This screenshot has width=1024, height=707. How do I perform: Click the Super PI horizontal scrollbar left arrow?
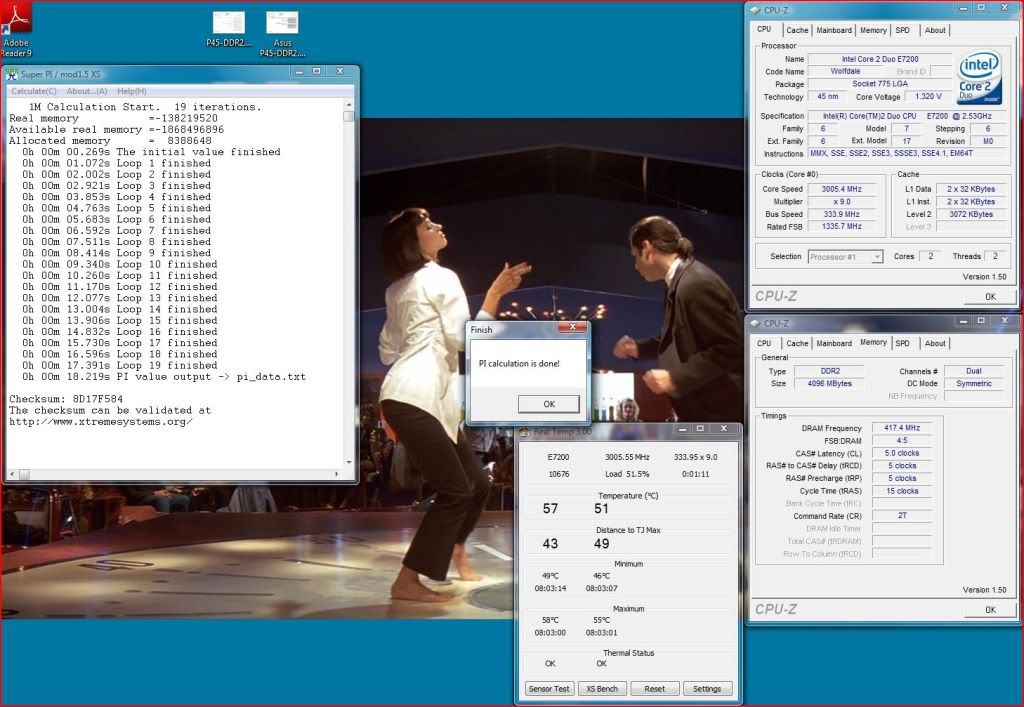[x=11, y=474]
